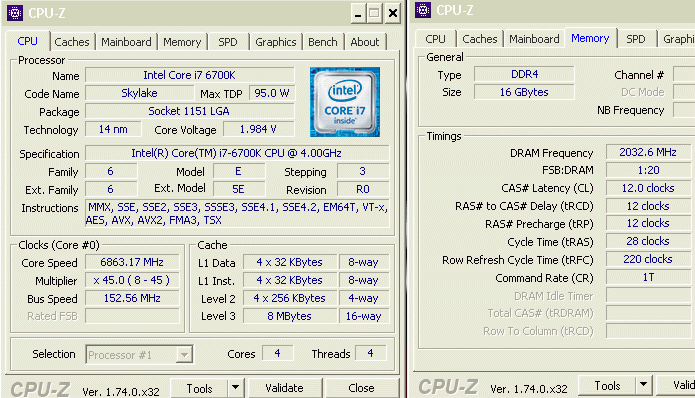This screenshot has height=398, width=695.
Task: Click the Multiplier value x 45.0 ( 8 - 45 )
Action: (x=132, y=281)
